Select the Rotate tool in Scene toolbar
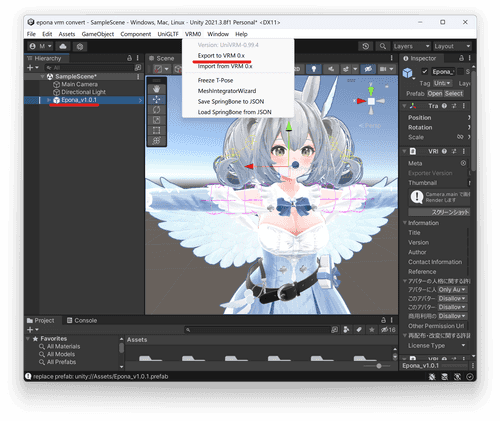The image size is (500, 421). [156, 110]
